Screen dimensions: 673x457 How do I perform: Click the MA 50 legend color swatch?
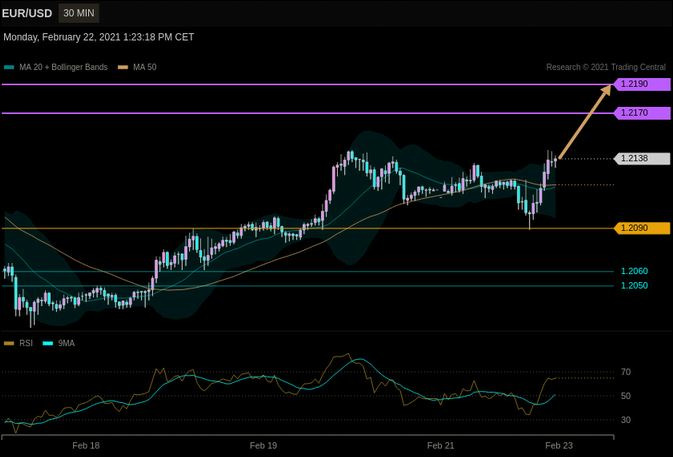[x=123, y=67]
